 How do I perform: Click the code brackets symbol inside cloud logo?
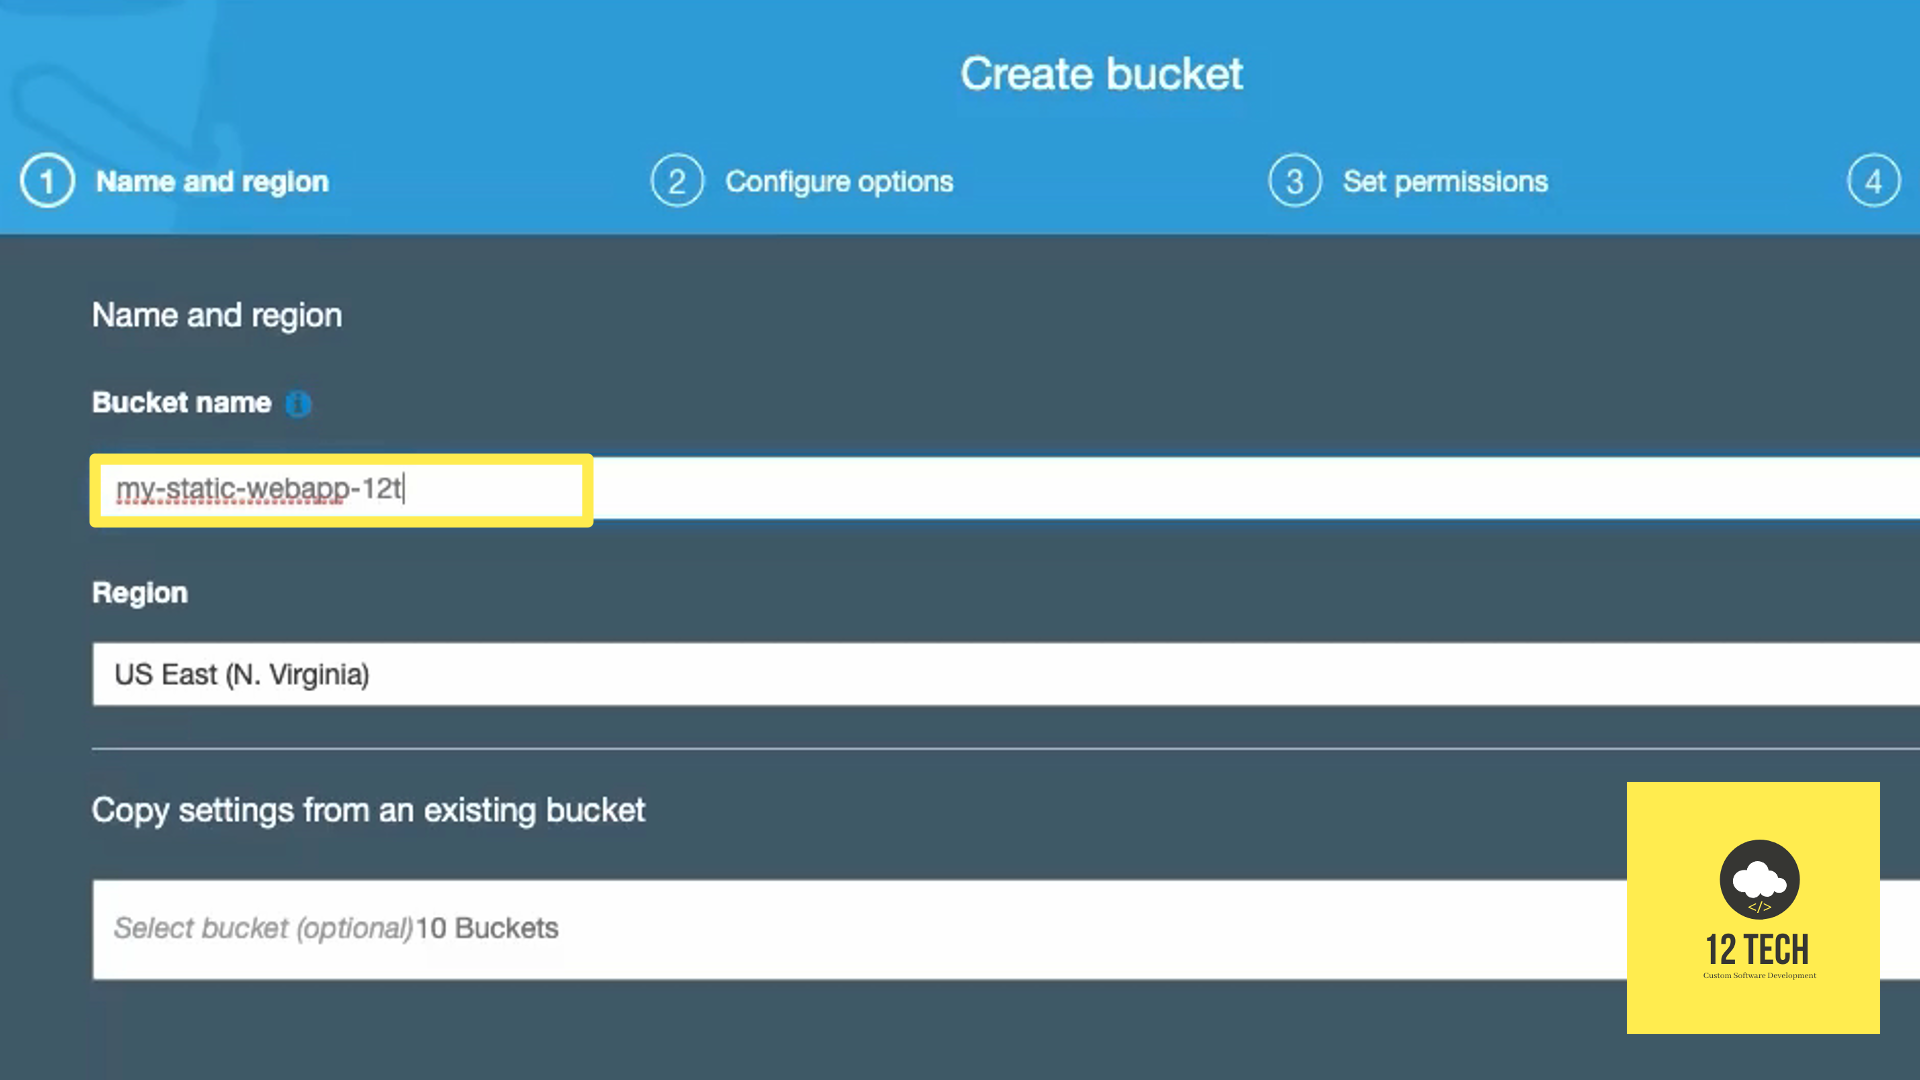1759,908
